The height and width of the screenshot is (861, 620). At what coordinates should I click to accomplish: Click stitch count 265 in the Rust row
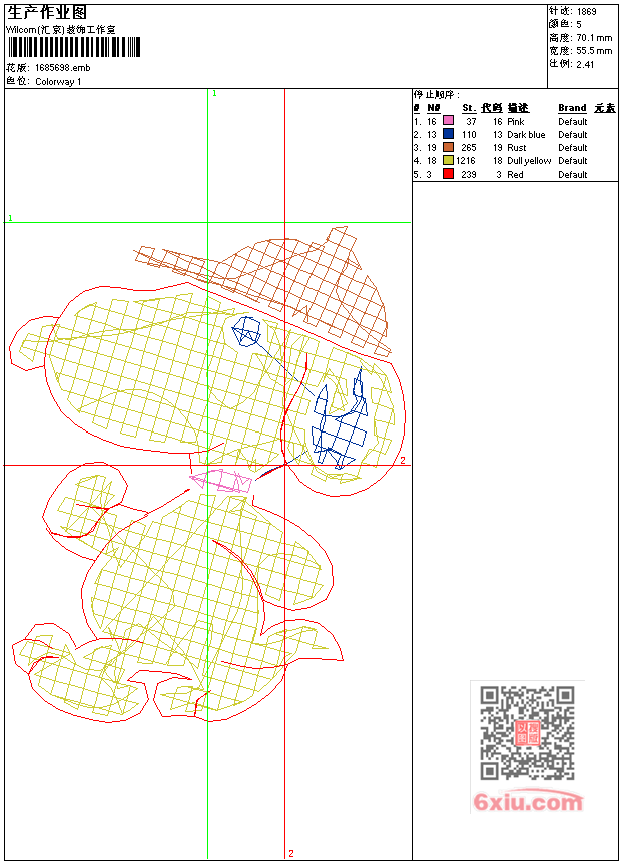[468, 148]
